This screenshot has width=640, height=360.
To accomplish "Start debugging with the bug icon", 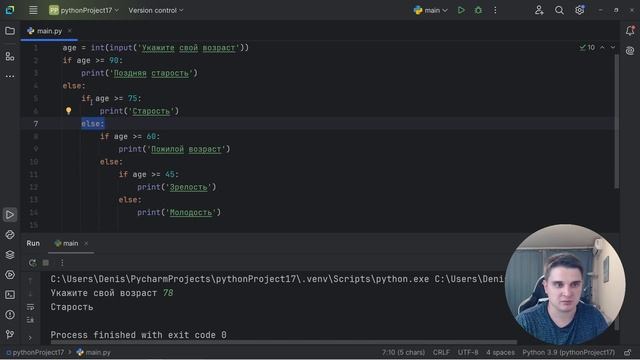I will coord(478,10).
